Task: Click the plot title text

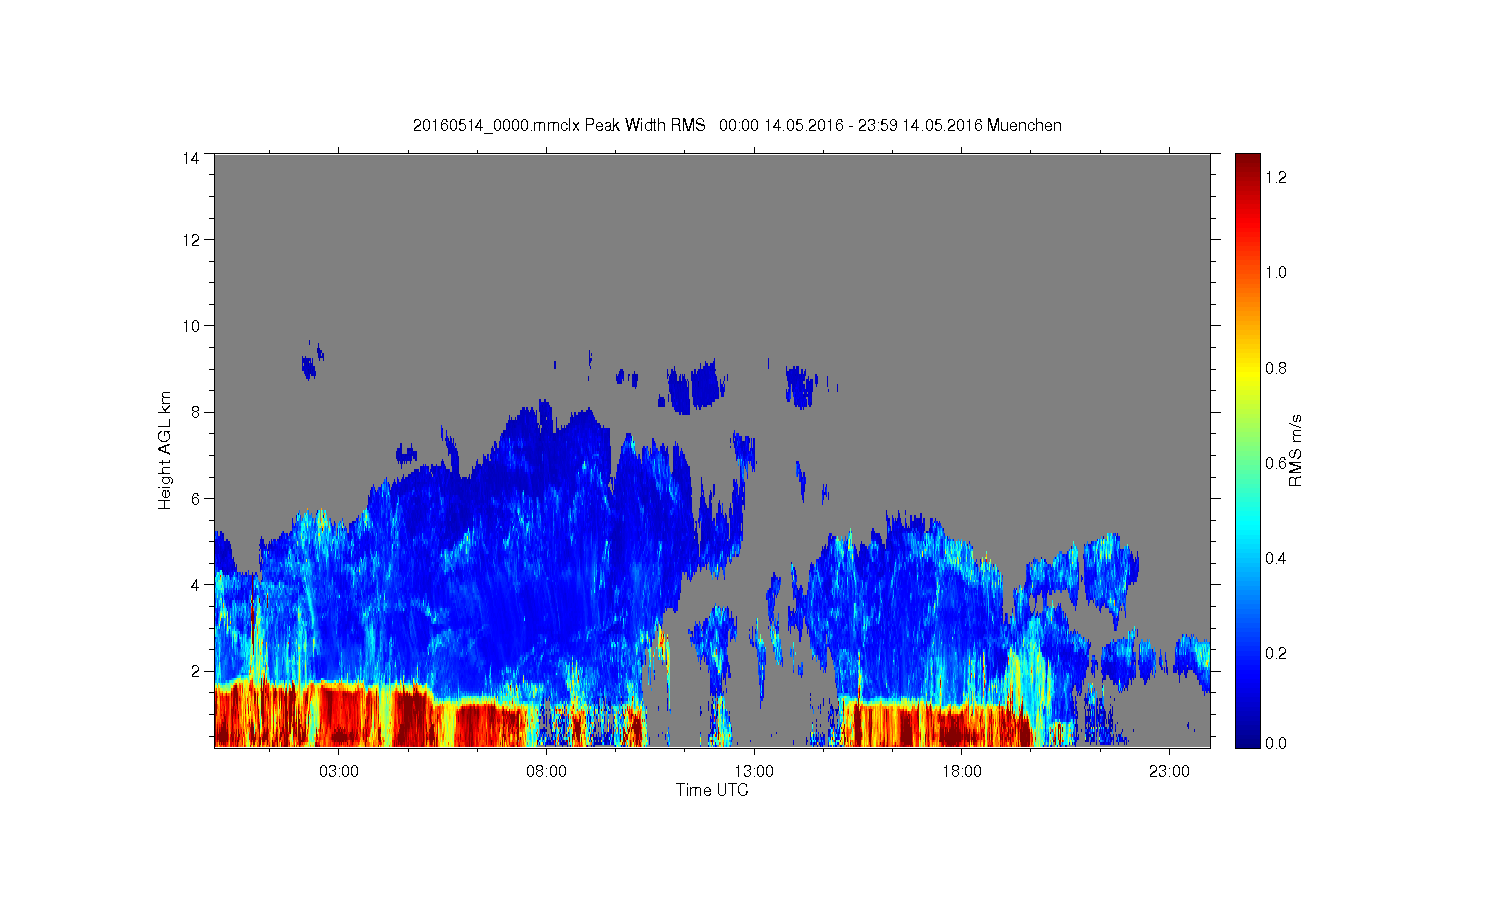Action: [x=737, y=125]
